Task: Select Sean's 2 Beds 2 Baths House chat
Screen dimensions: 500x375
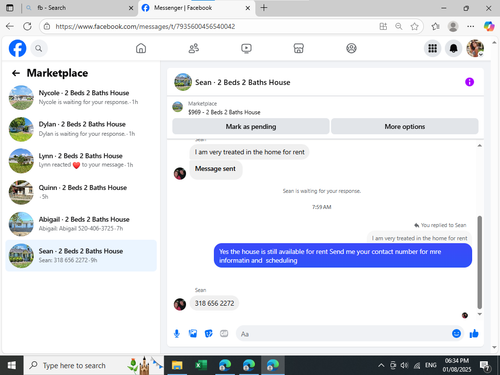Action: (x=81, y=256)
